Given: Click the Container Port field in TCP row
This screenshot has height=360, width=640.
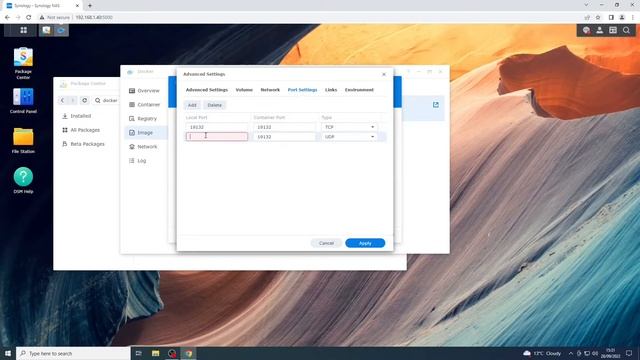Looking at the screenshot, I should tap(284, 127).
